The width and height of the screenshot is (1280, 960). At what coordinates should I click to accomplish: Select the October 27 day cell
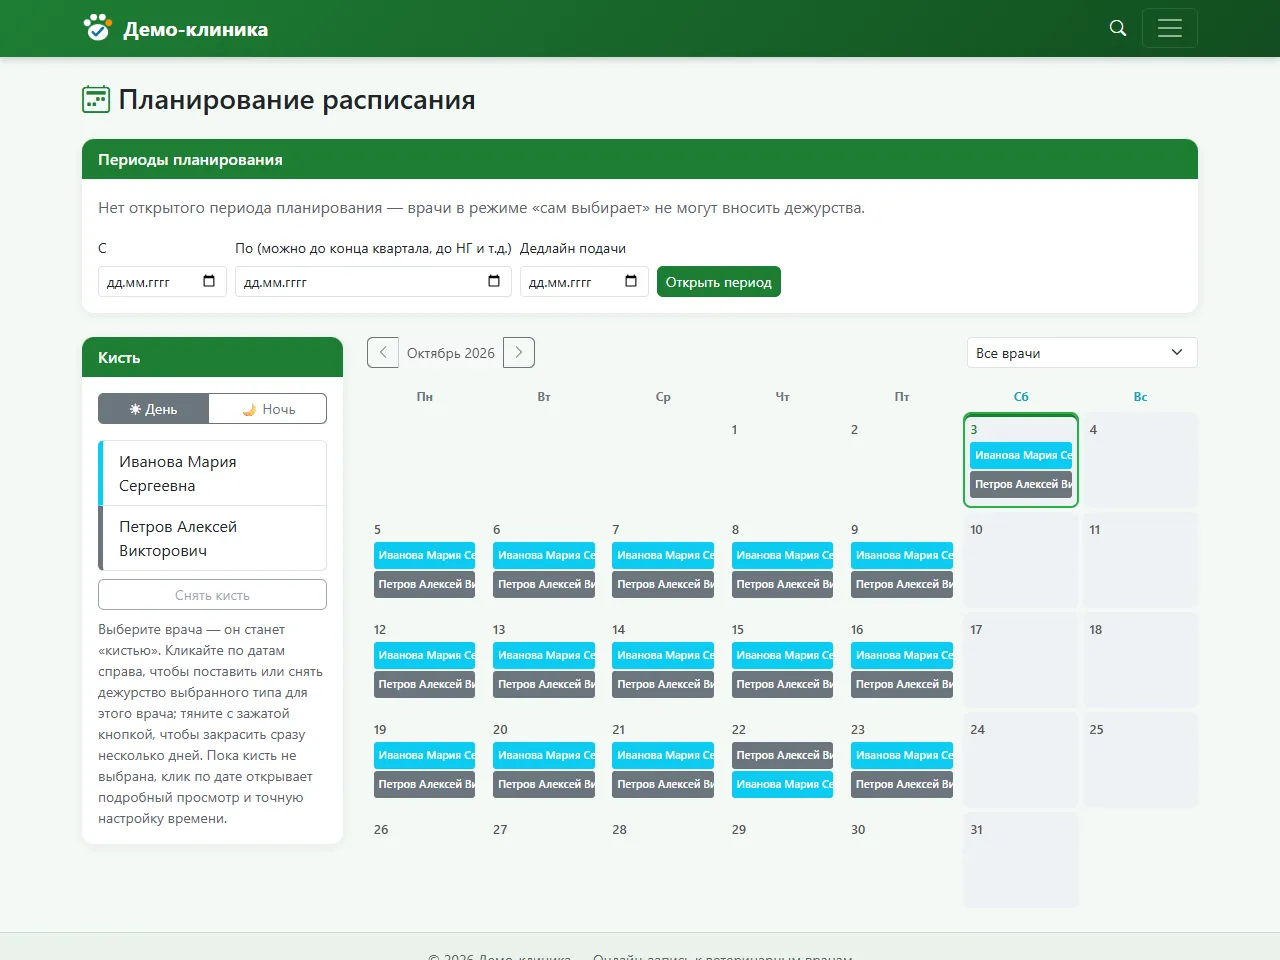(x=544, y=860)
